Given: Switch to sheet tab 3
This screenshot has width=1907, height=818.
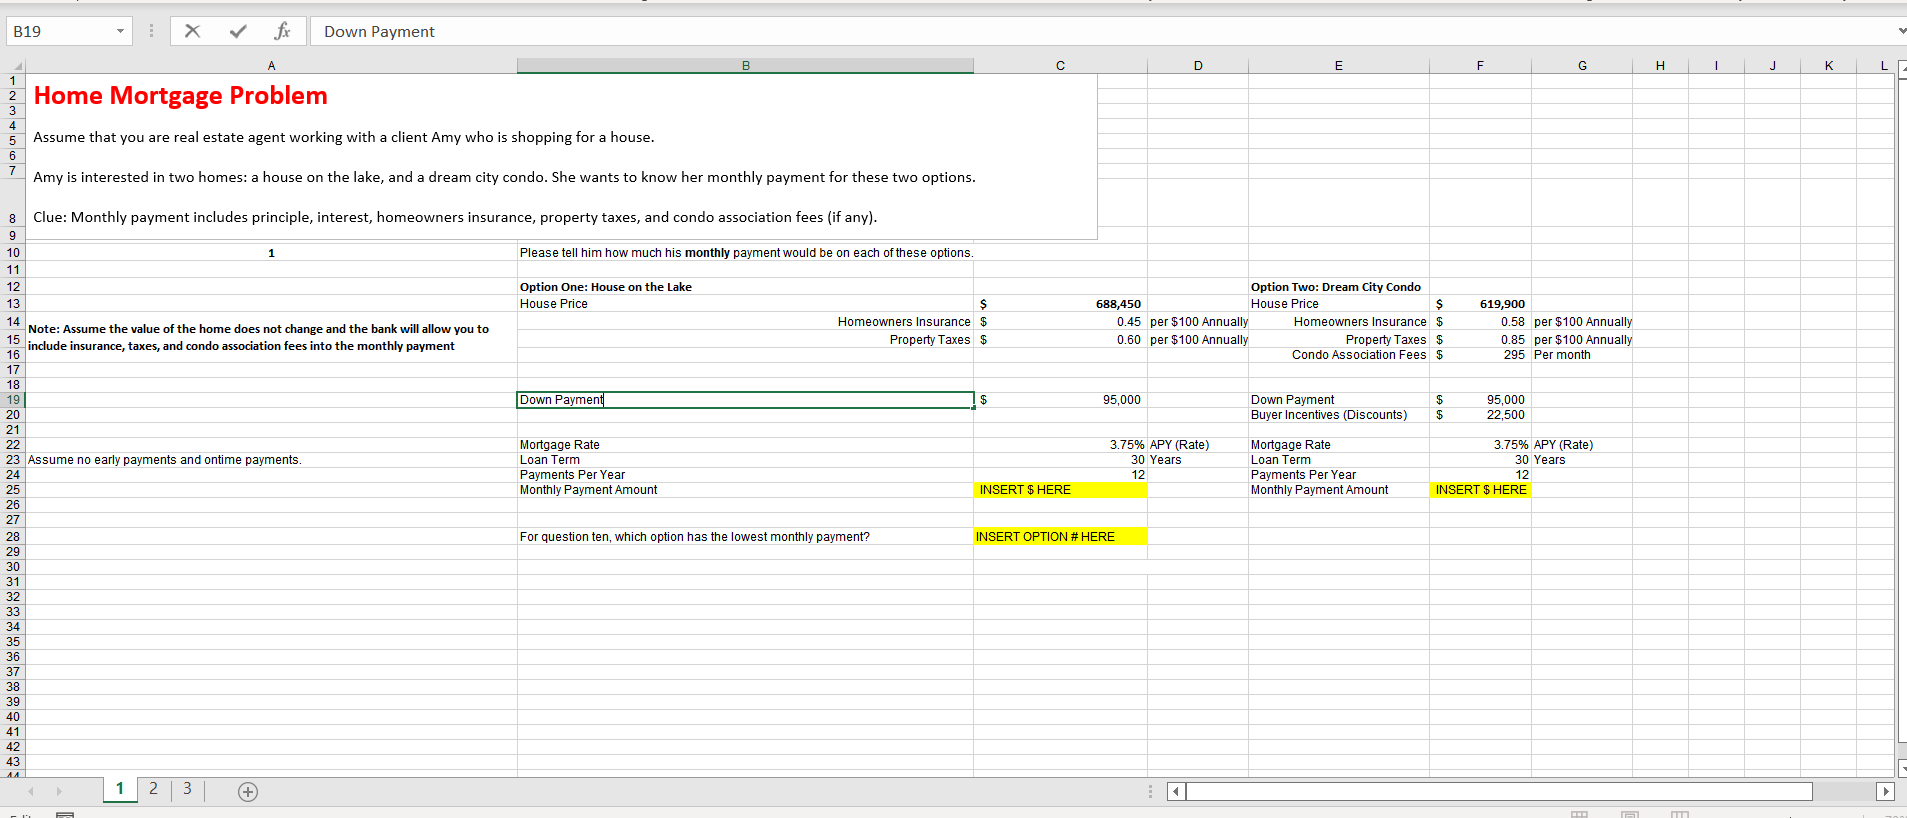Looking at the screenshot, I should 187,789.
